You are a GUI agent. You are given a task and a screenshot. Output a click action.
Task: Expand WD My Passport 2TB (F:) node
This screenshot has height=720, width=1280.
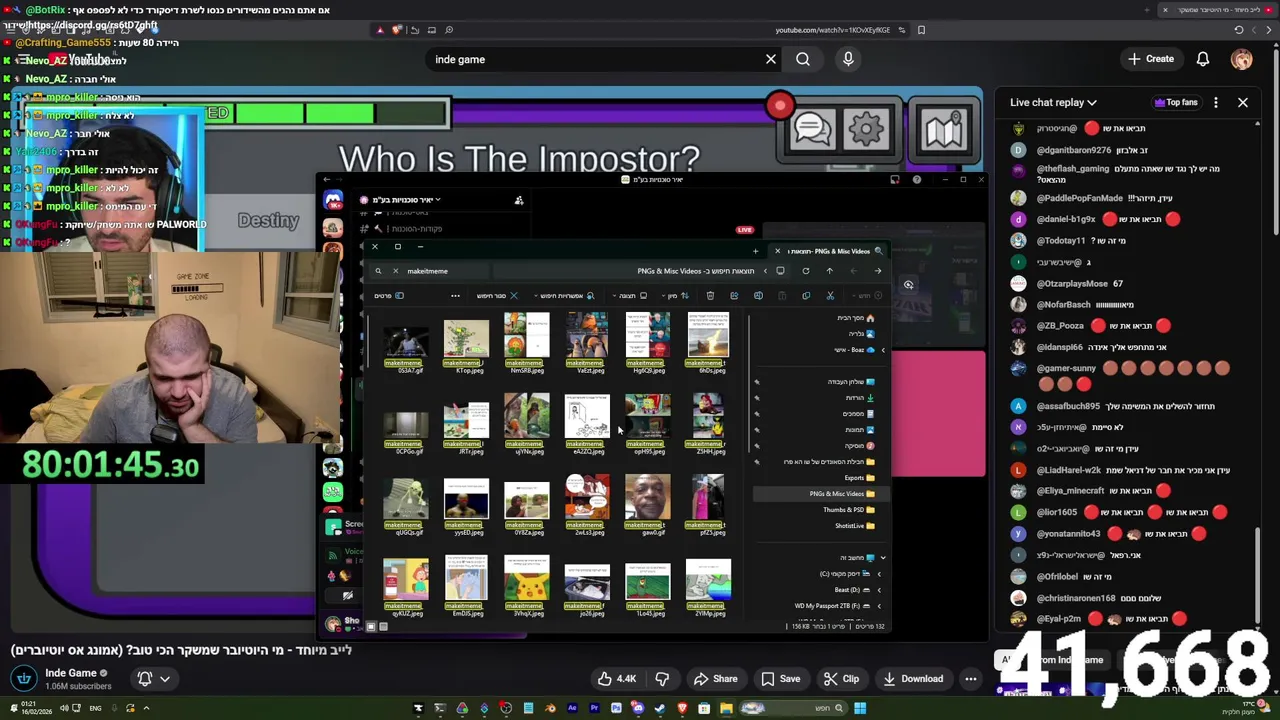(x=879, y=606)
